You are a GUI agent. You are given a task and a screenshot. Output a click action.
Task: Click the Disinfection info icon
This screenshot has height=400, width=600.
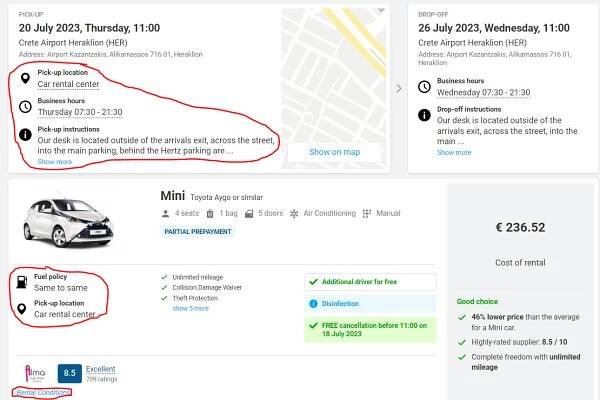[313, 304]
